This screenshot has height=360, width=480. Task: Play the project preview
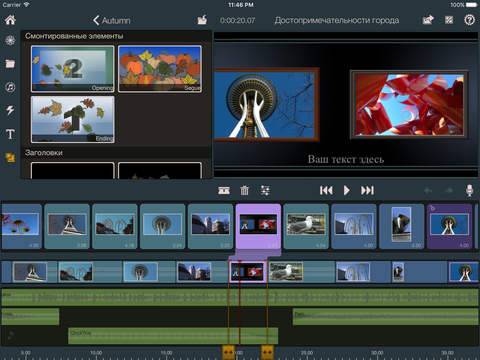click(x=346, y=190)
